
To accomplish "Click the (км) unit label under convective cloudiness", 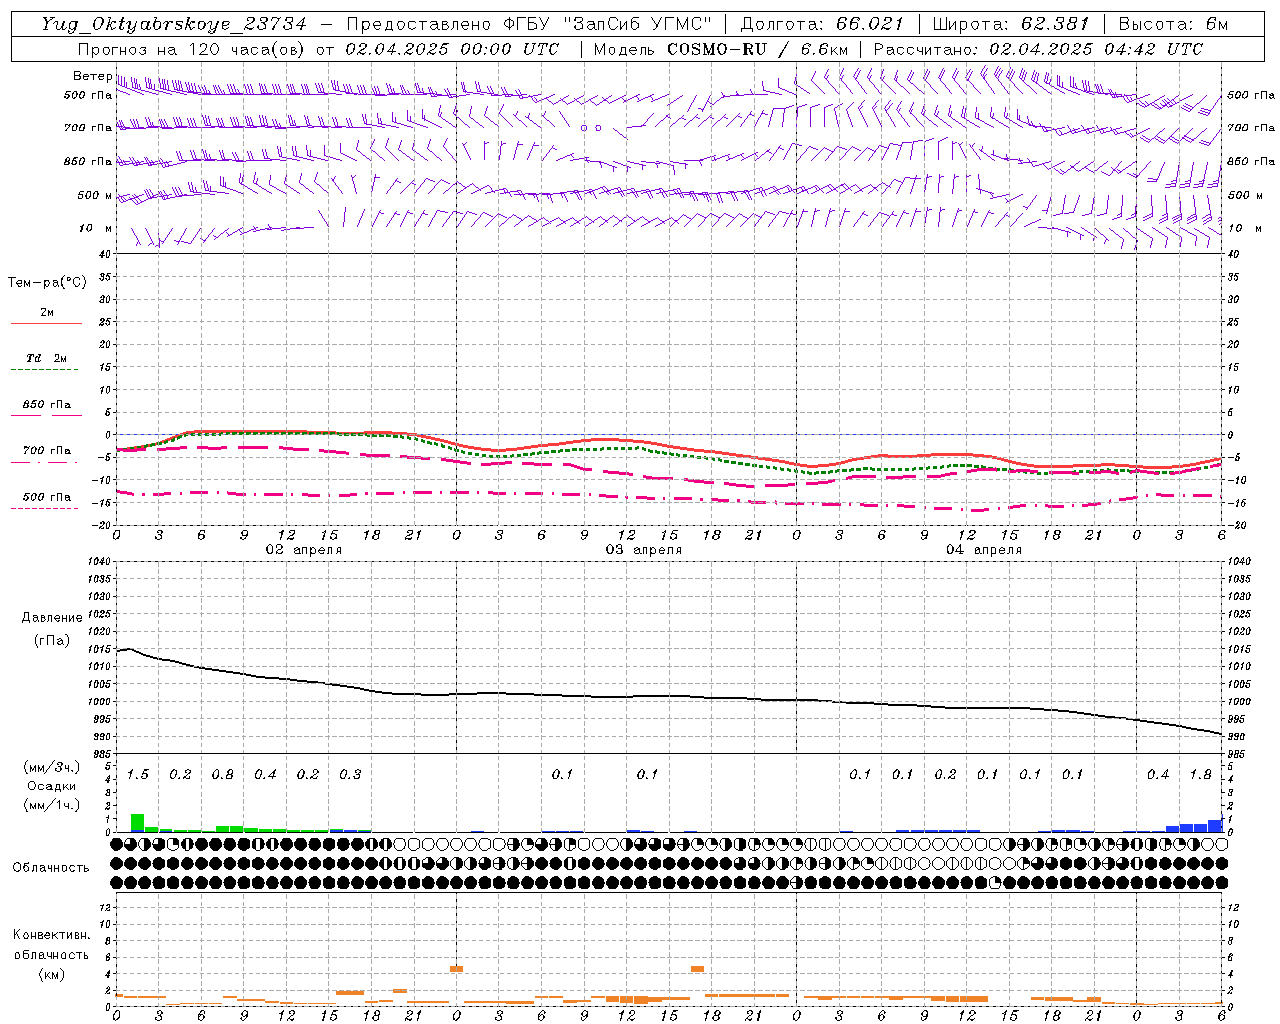I will coord(51,974).
